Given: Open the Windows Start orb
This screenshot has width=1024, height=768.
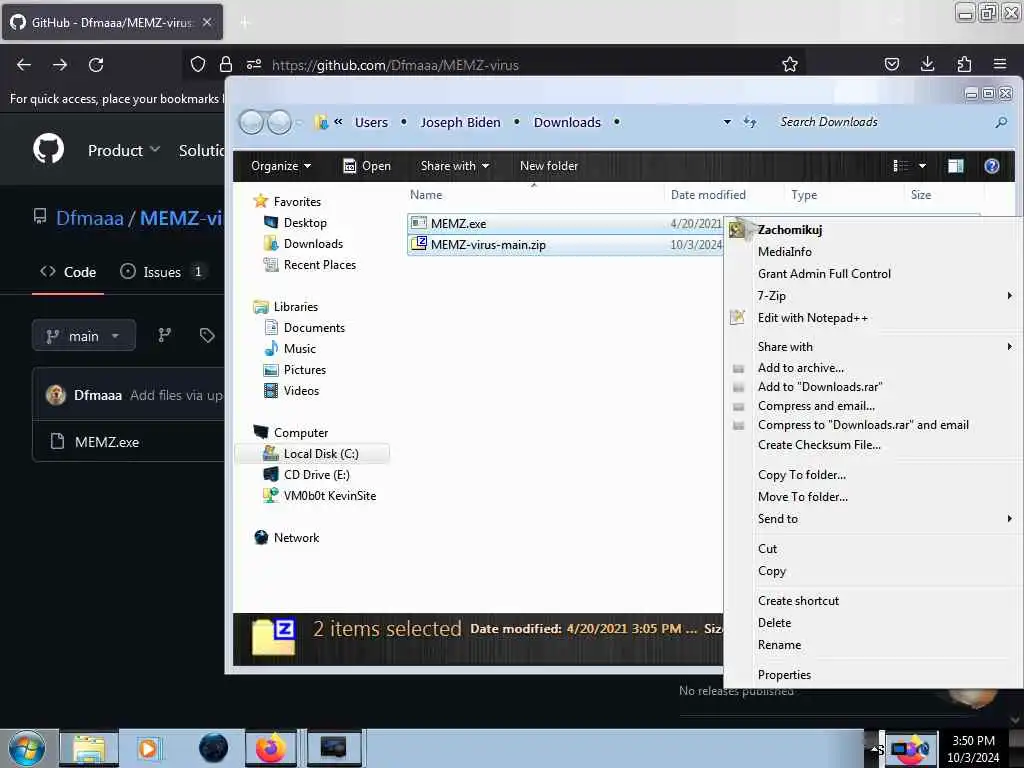Looking at the screenshot, I should (27, 748).
